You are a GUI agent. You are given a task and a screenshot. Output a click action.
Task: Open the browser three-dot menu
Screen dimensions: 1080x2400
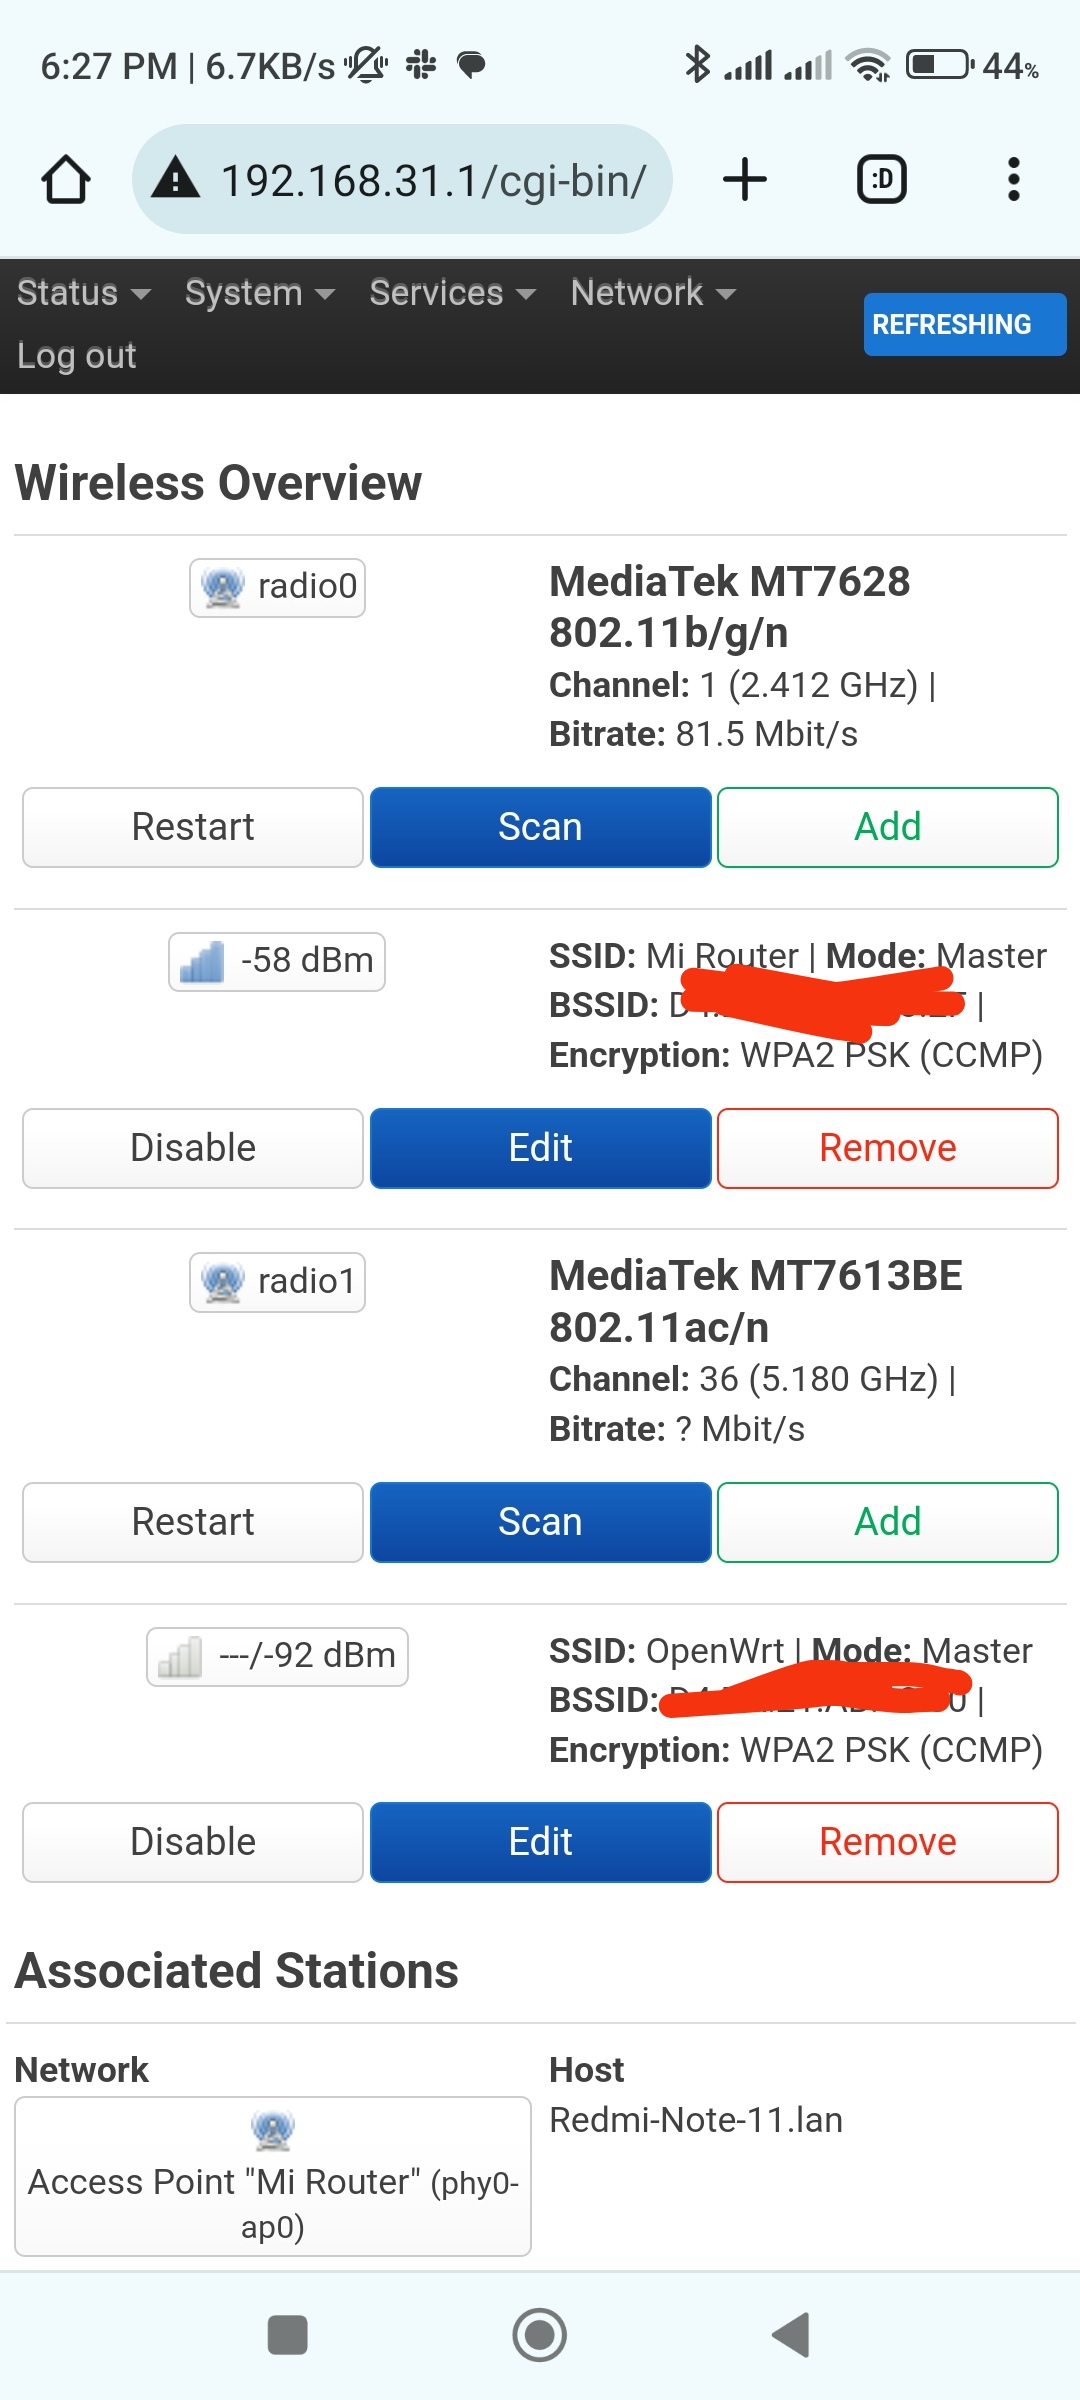[x=1013, y=180]
